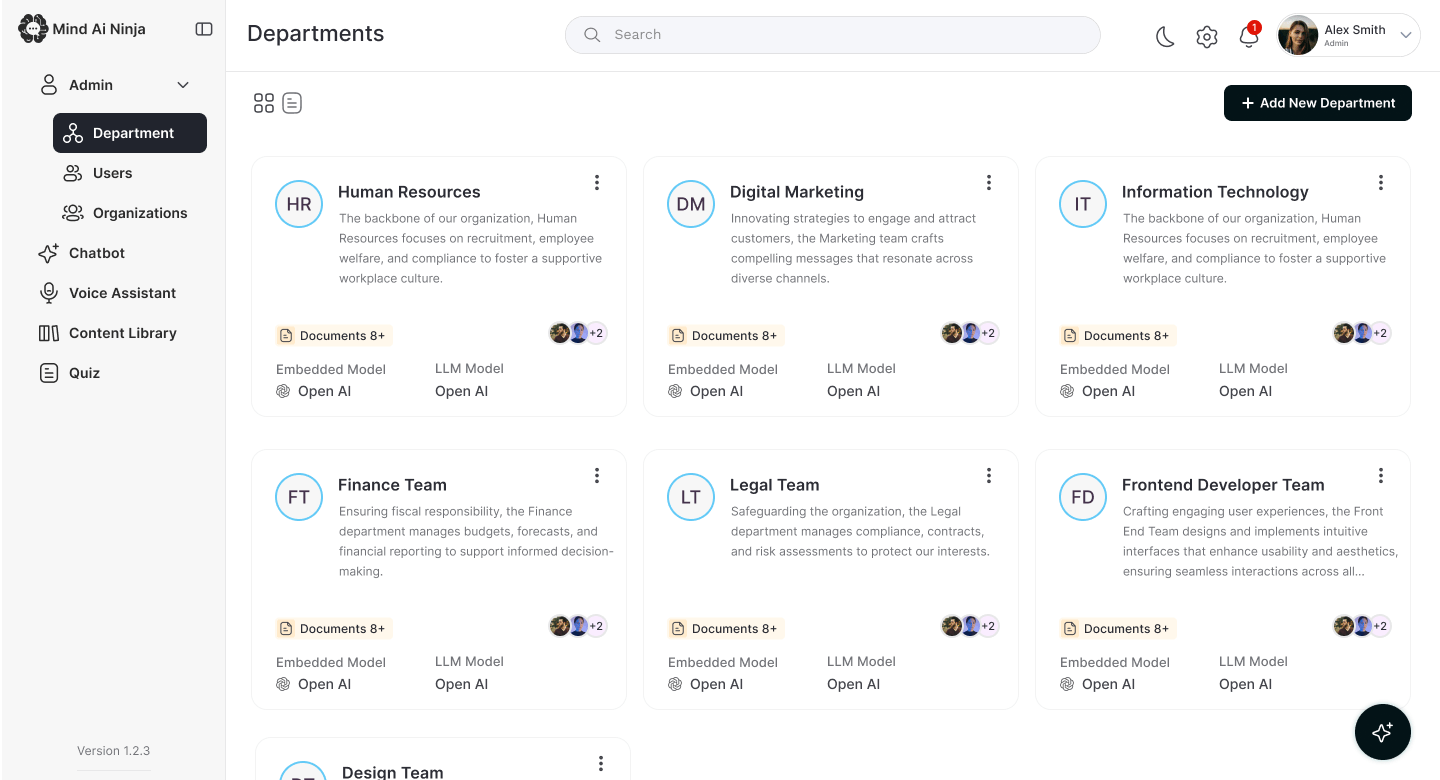Expand the Alex Smith profile dropdown
This screenshot has width=1440, height=780.
[1406, 35]
